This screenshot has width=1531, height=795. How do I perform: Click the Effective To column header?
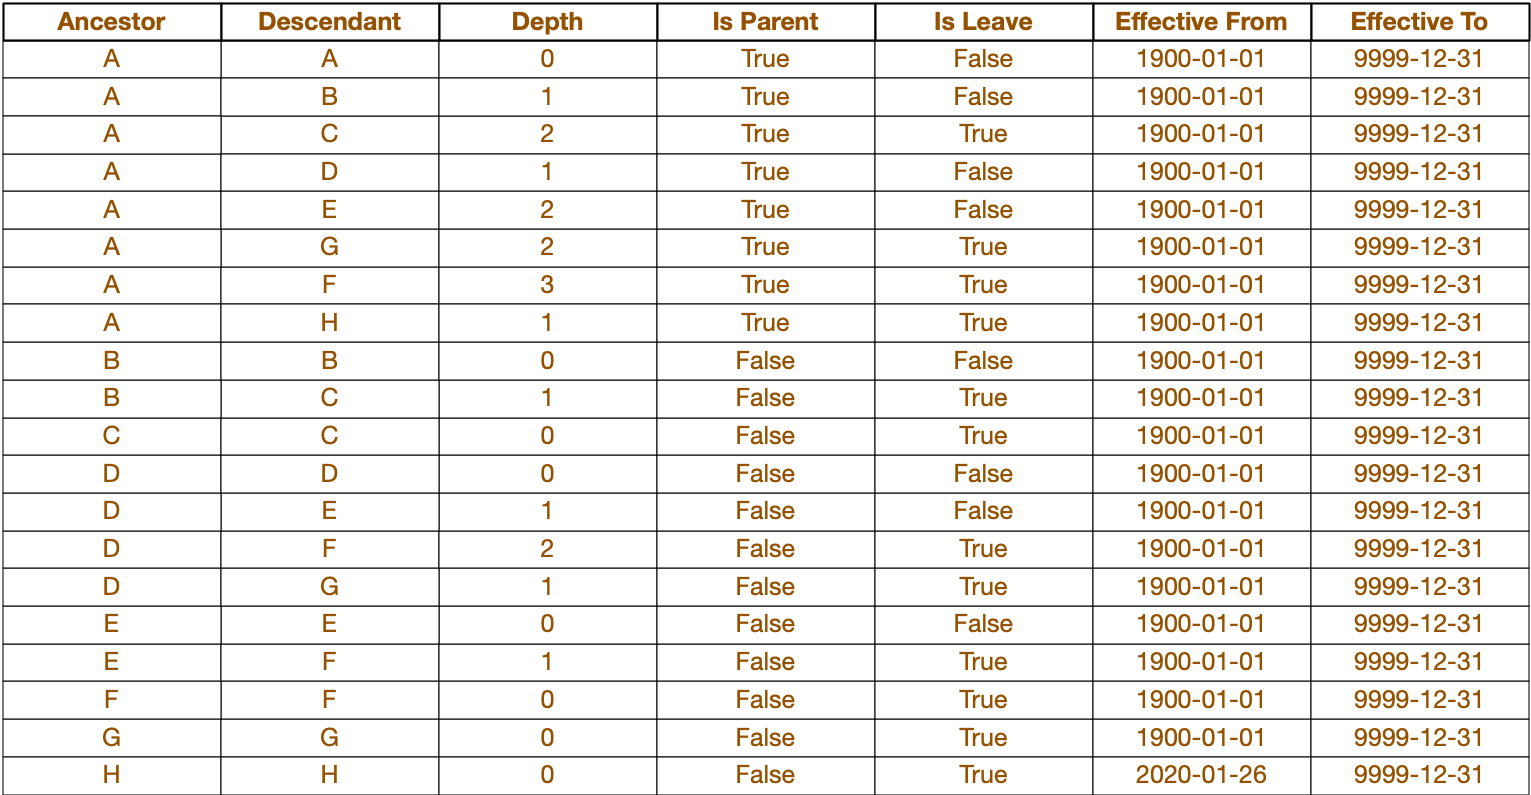[1418, 22]
